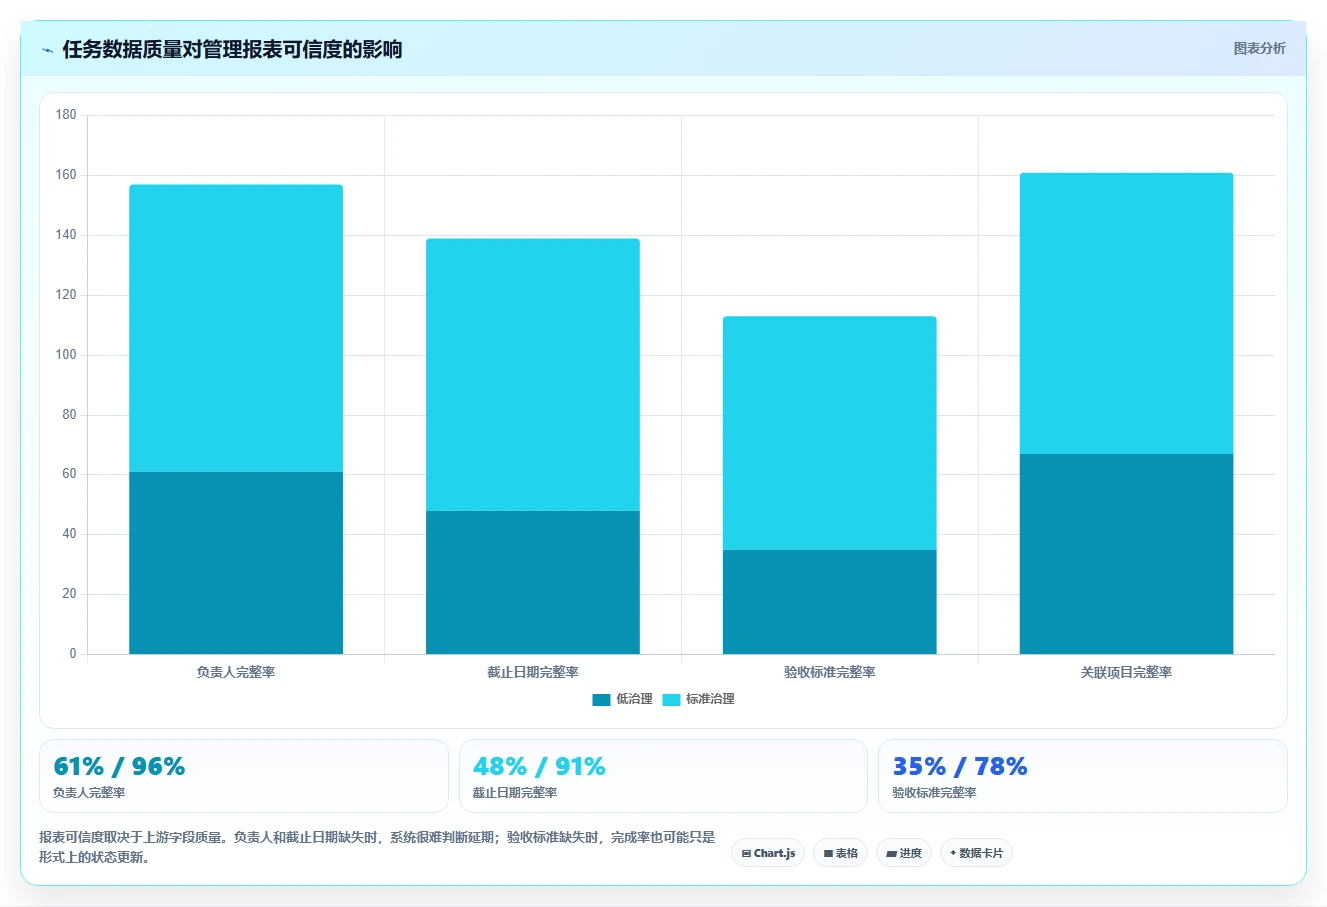Click the 验收标准完整率 caption under 35% / 78%
The height and width of the screenshot is (907, 1327).
click(934, 793)
